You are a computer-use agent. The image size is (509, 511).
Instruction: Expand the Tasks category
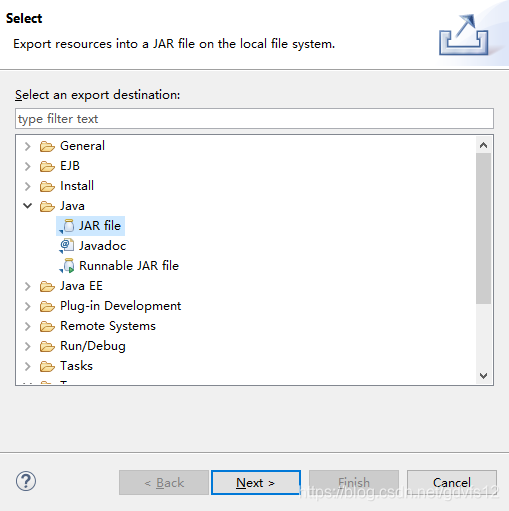(28, 366)
